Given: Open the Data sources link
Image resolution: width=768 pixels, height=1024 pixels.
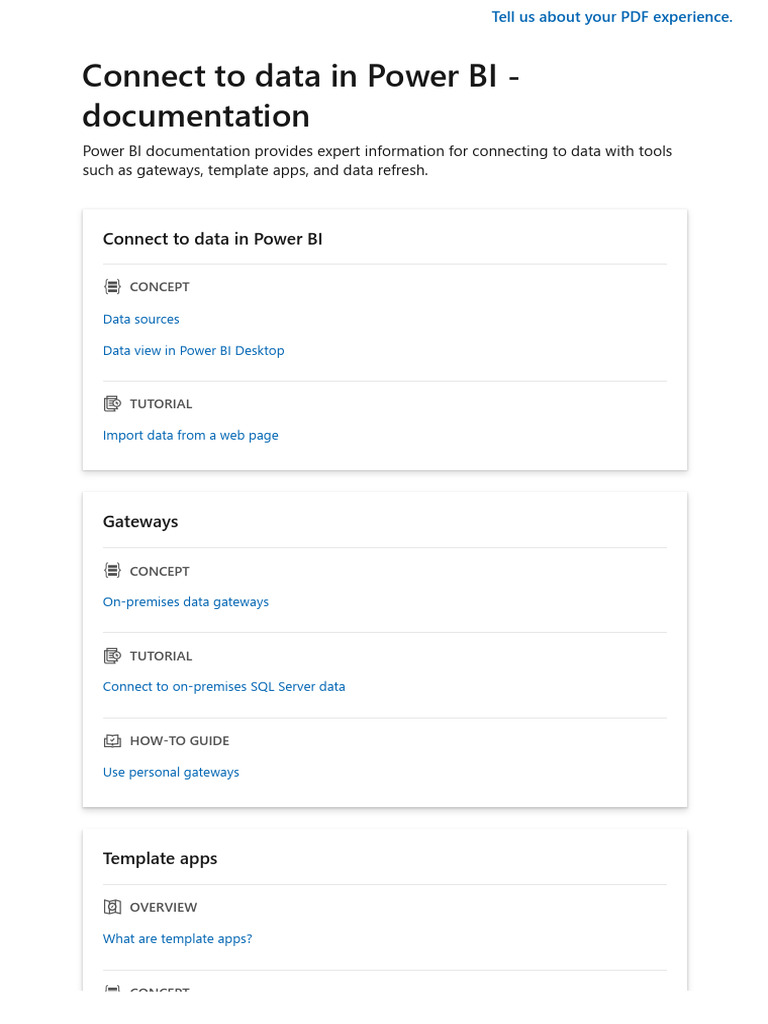Looking at the screenshot, I should click(x=141, y=319).
